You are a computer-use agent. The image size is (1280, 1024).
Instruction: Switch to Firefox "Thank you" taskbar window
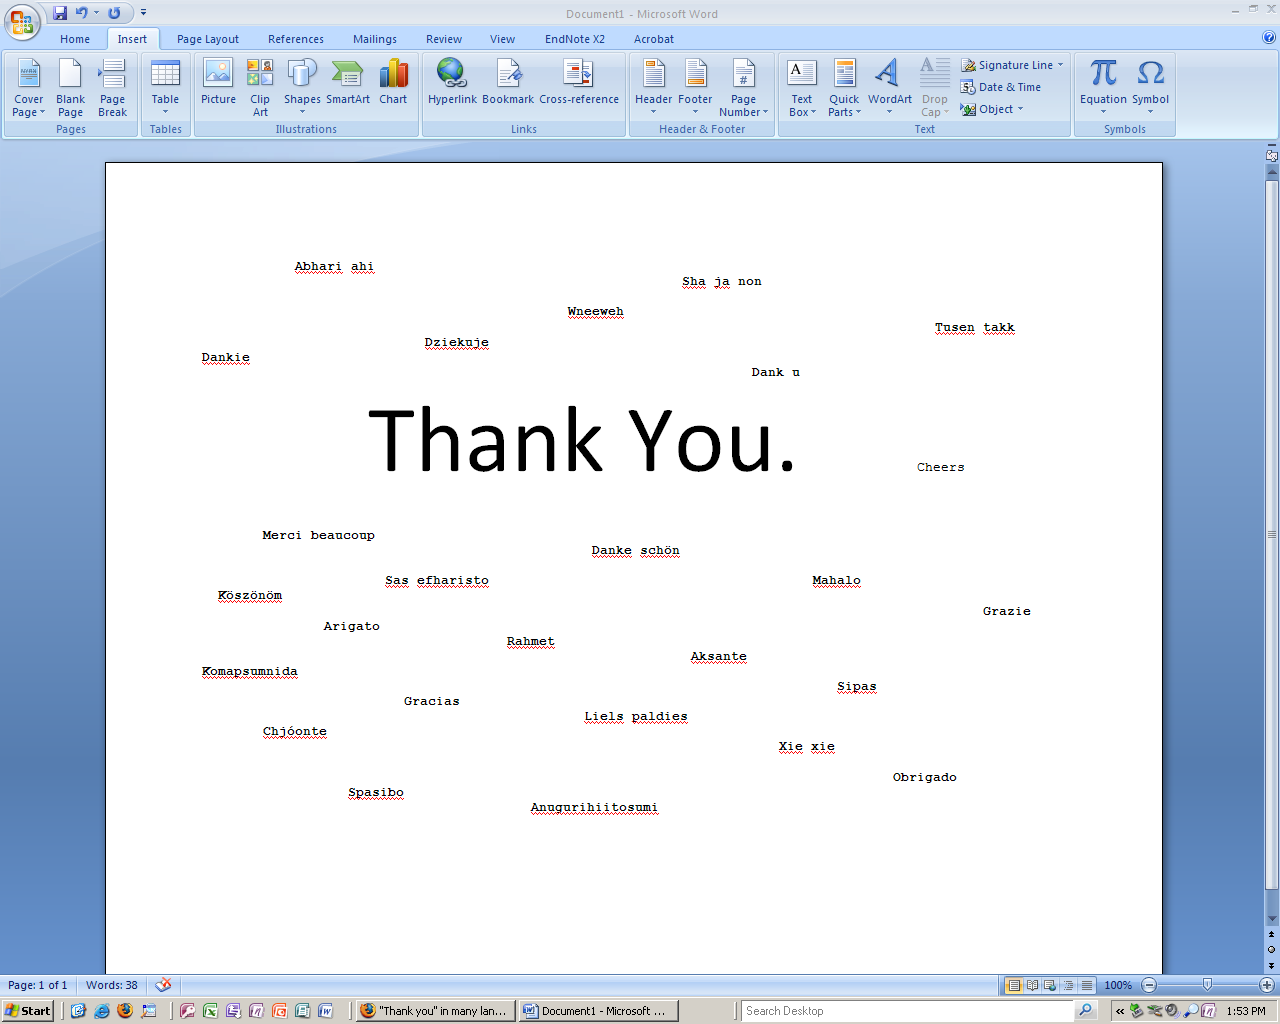pos(436,1011)
